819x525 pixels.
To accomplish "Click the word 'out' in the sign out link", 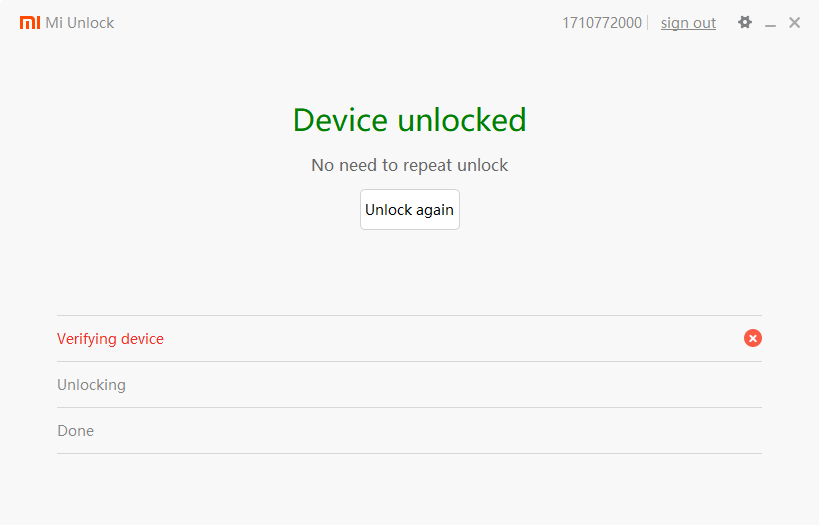I will tap(703, 23).
